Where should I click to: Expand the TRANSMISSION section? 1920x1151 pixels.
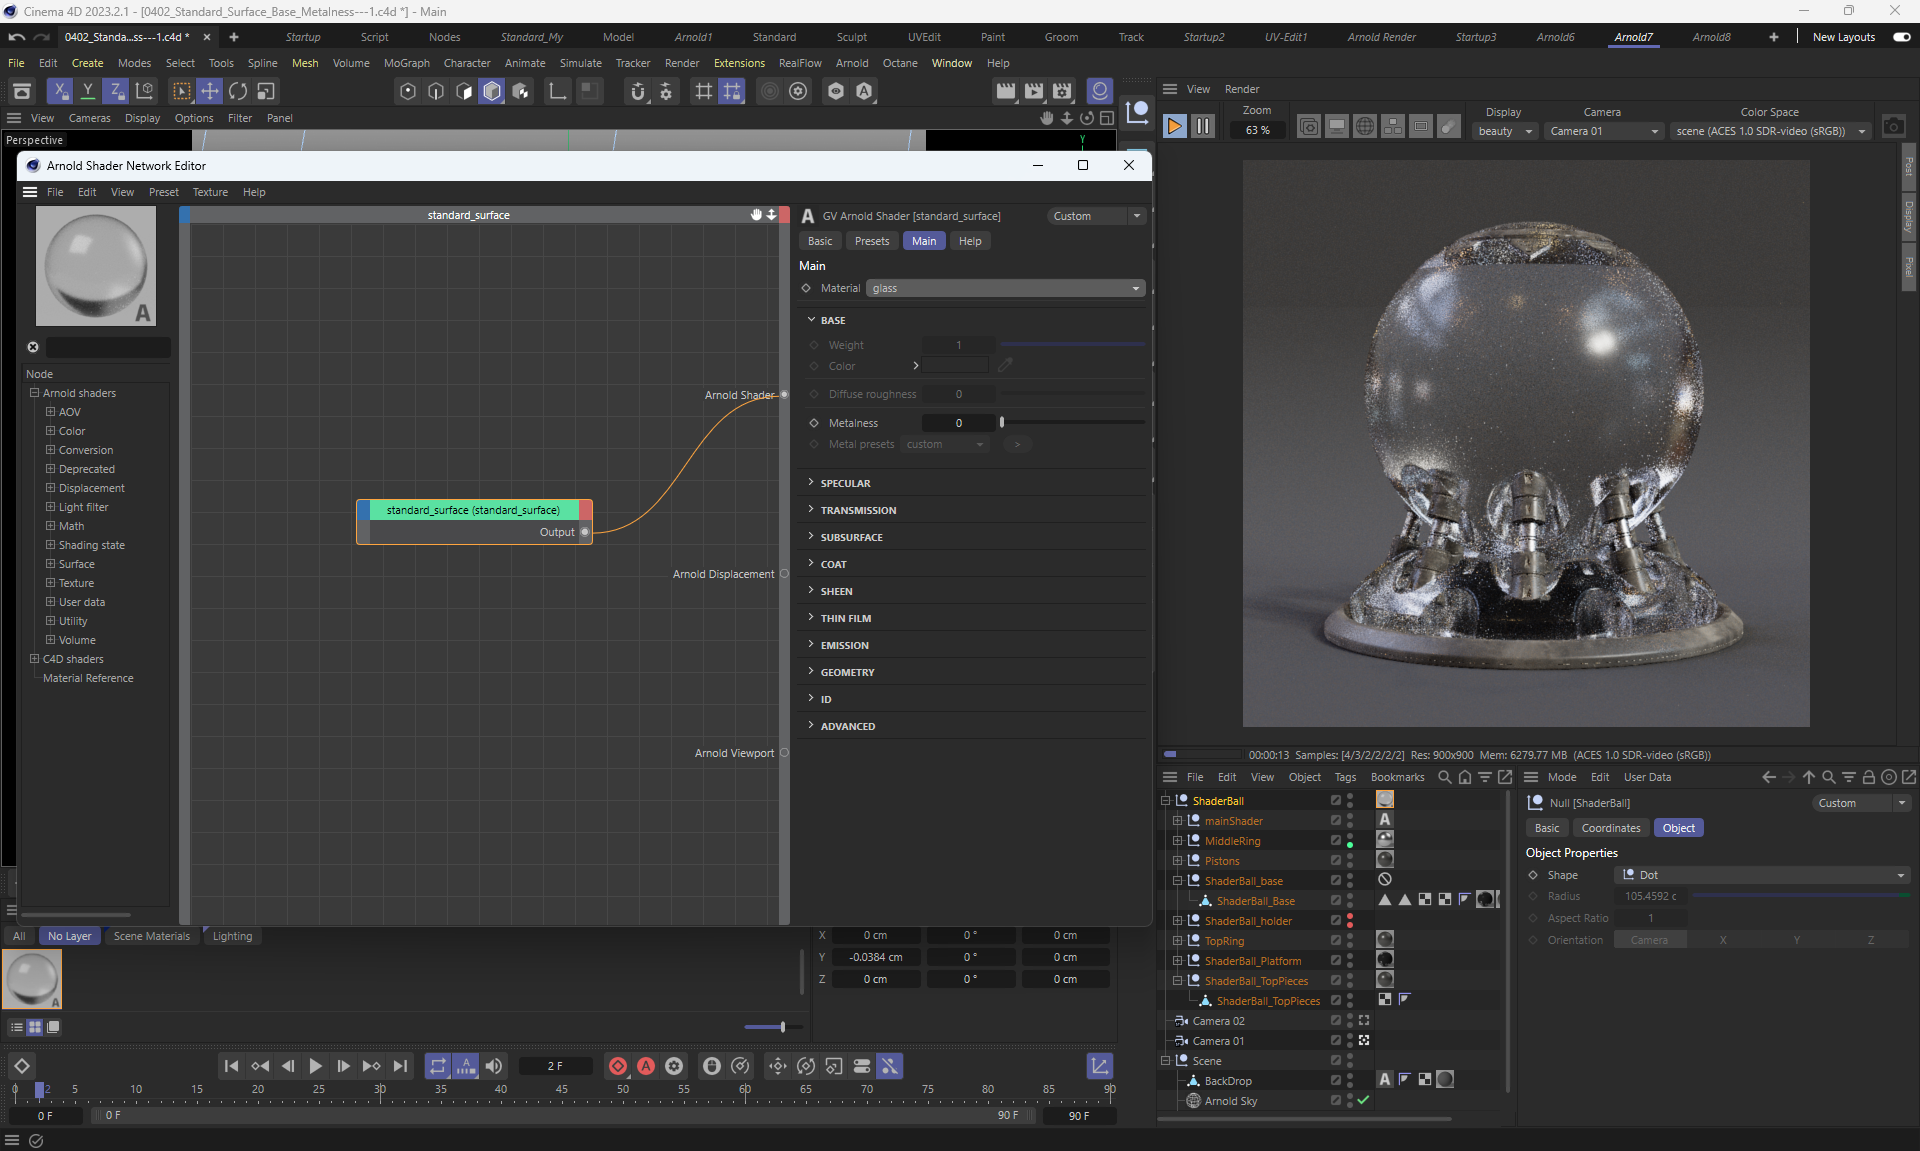[x=857, y=510]
